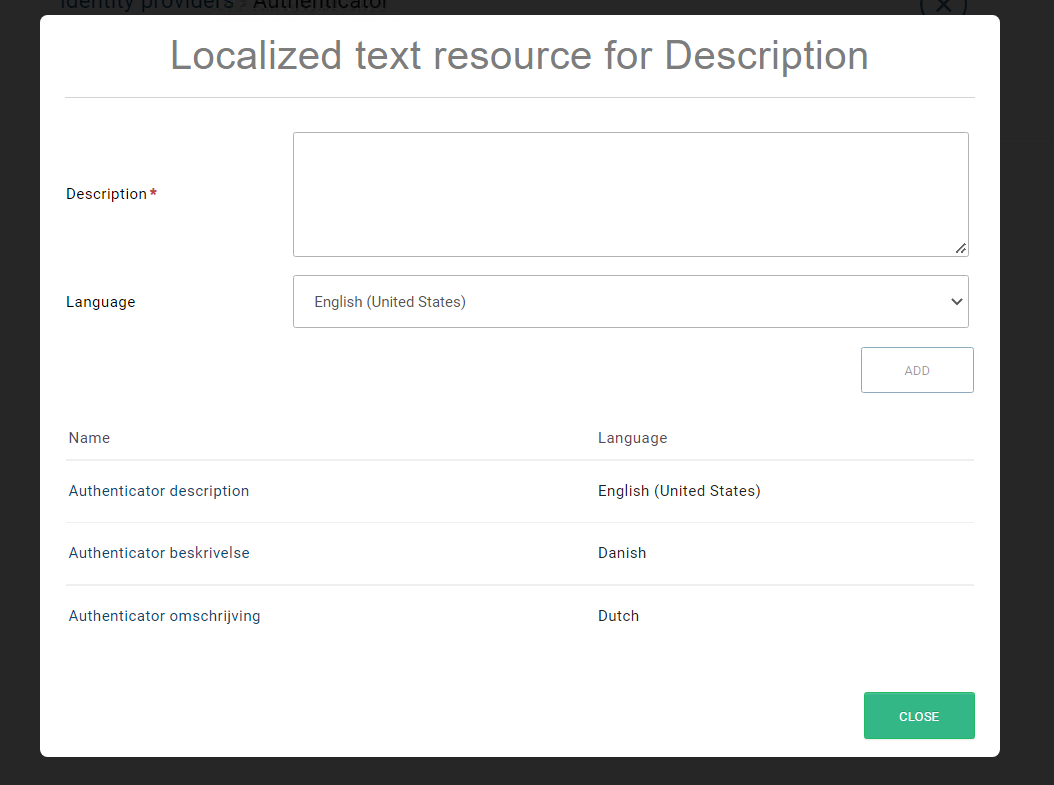Click the Language column header in the table
1054x785 pixels.
tap(632, 438)
